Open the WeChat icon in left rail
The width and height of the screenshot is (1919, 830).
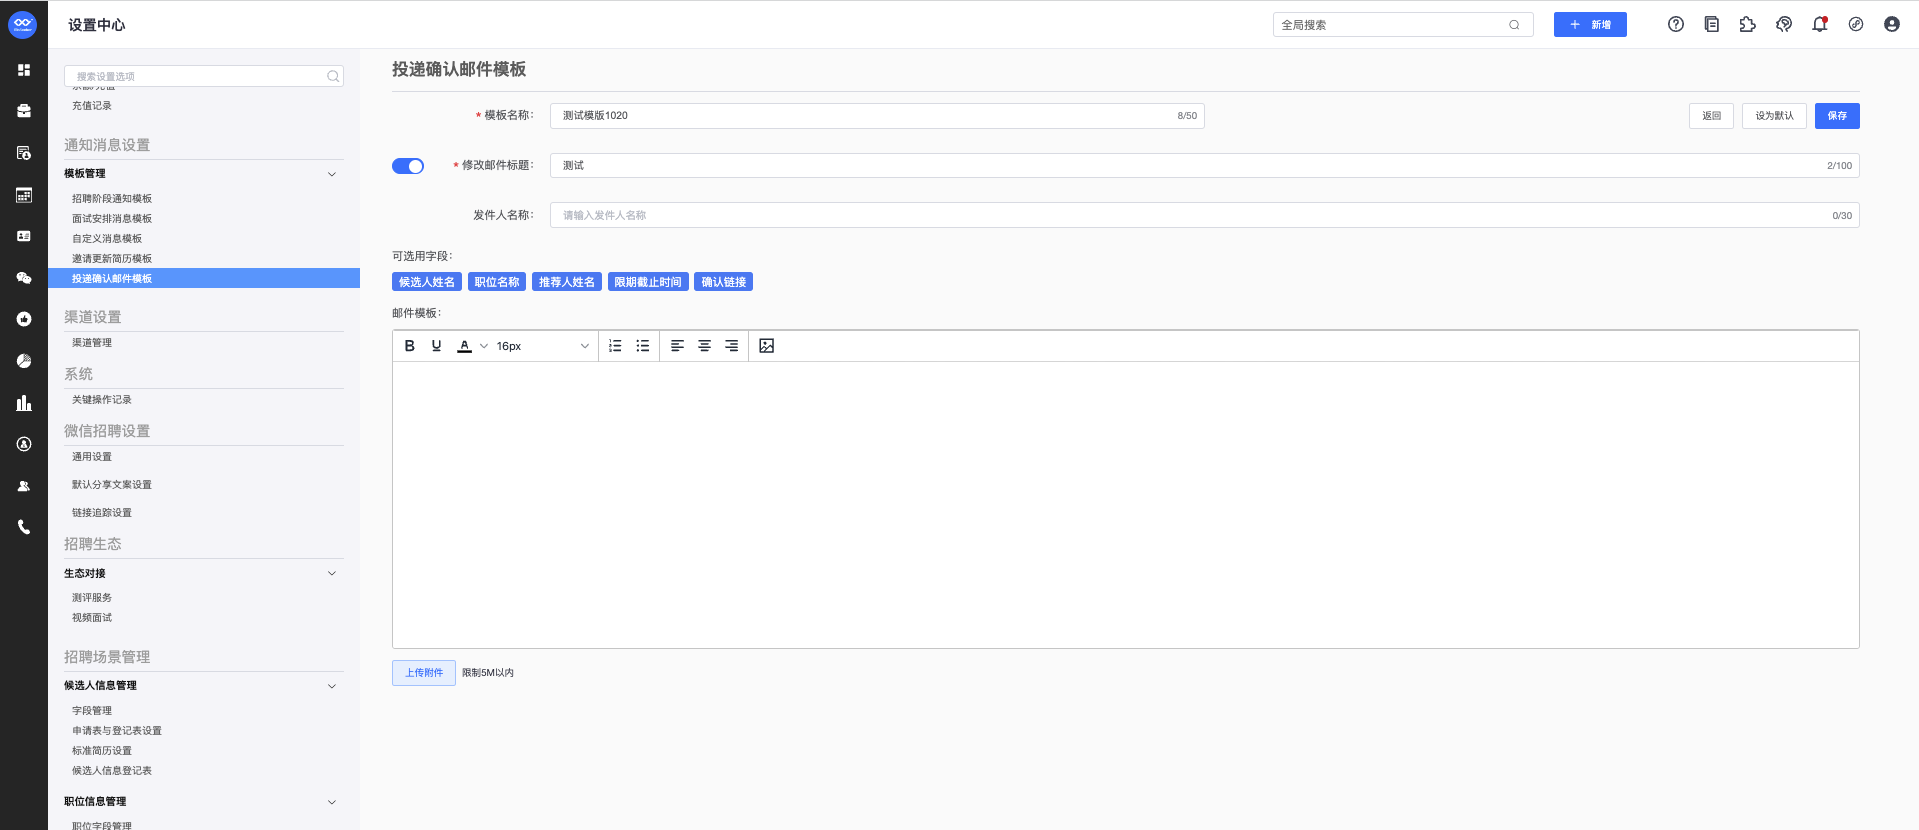[x=24, y=278]
